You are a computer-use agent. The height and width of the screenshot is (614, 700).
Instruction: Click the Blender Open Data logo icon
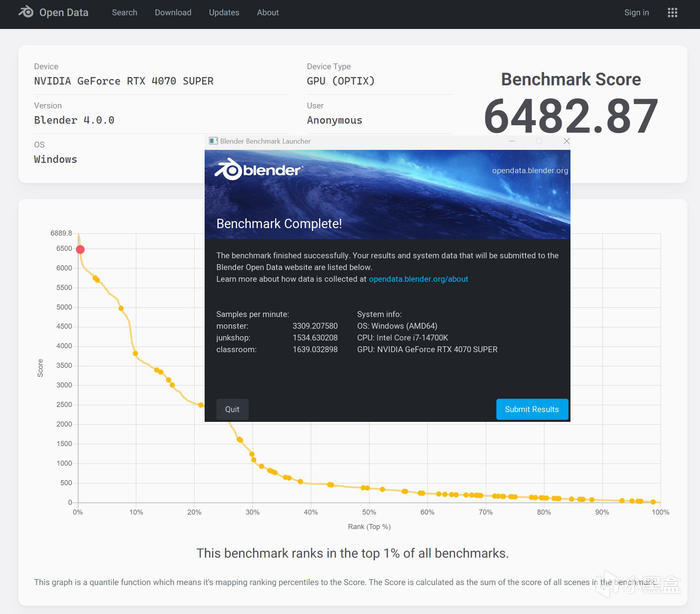click(26, 12)
